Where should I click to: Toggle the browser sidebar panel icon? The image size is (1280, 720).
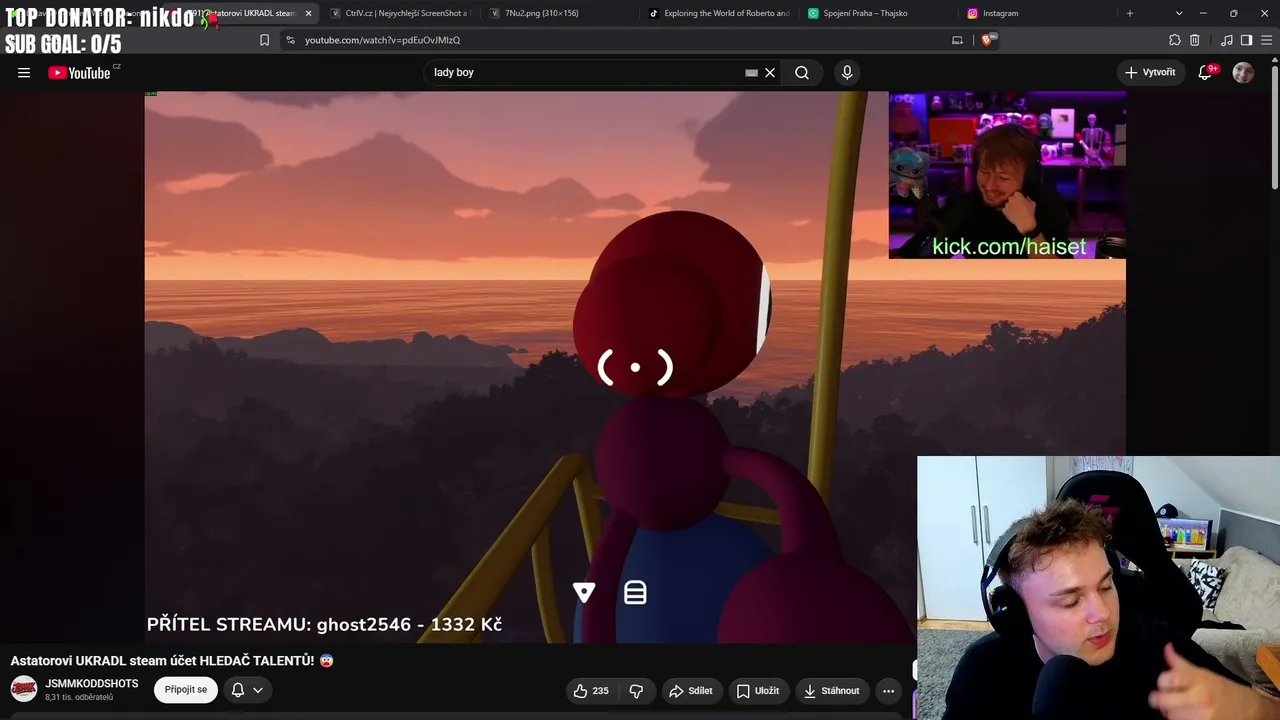1246,40
